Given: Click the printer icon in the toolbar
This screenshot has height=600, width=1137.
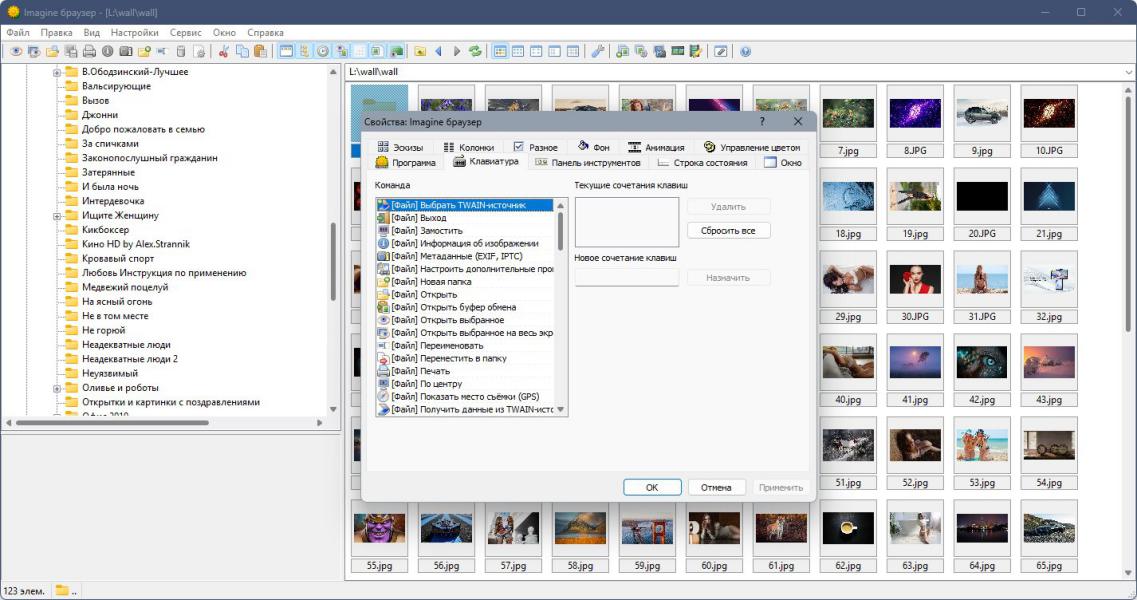Looking at the screenshot, I should (89, 51).
